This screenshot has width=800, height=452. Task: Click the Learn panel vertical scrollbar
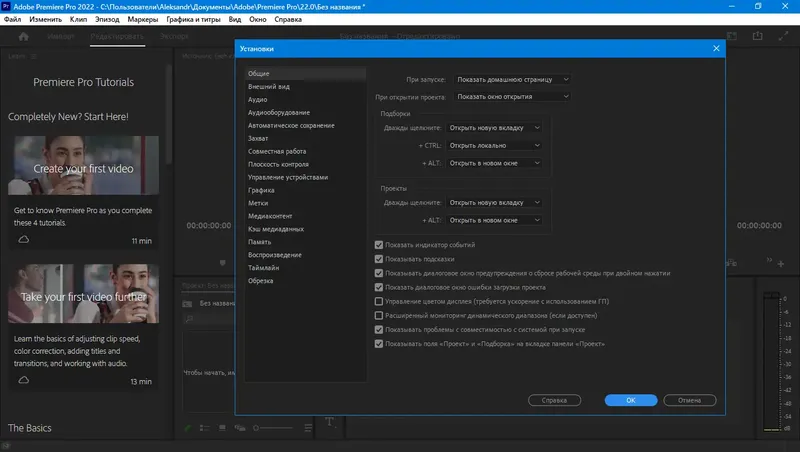[169, 115]
